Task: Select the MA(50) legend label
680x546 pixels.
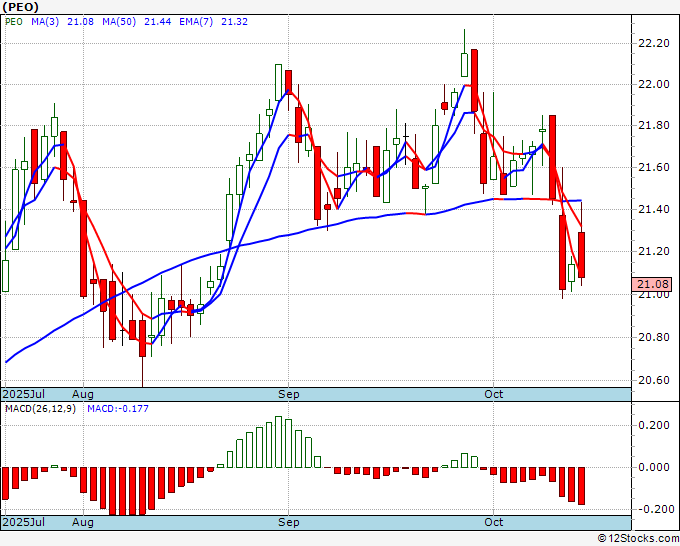Action: [119, 22]
